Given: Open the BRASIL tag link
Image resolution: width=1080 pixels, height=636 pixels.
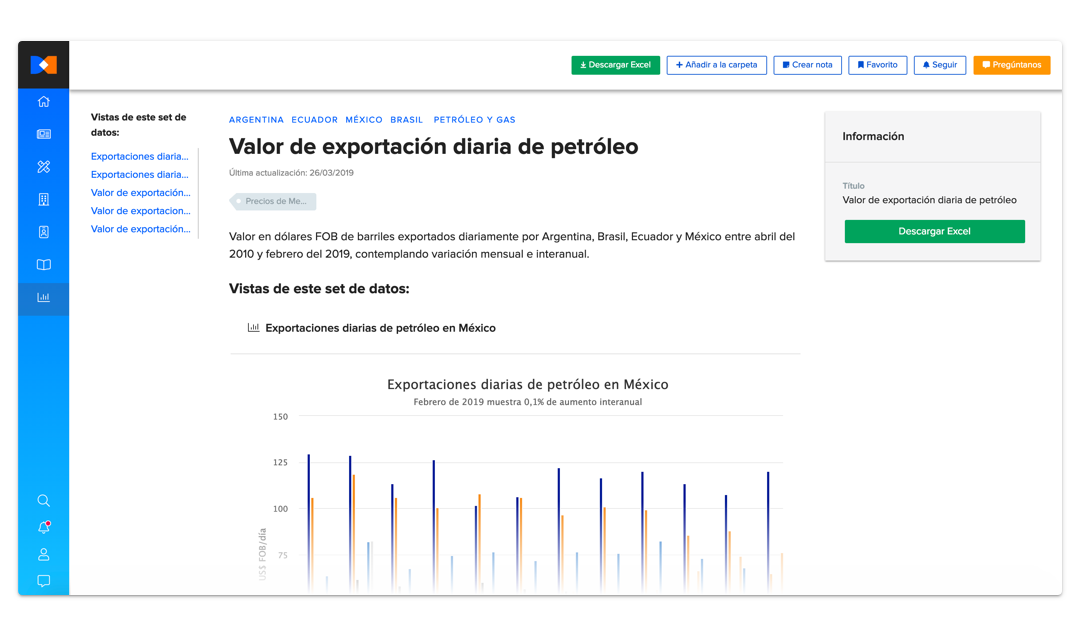Looking at the screenshot, I should 406,120.
